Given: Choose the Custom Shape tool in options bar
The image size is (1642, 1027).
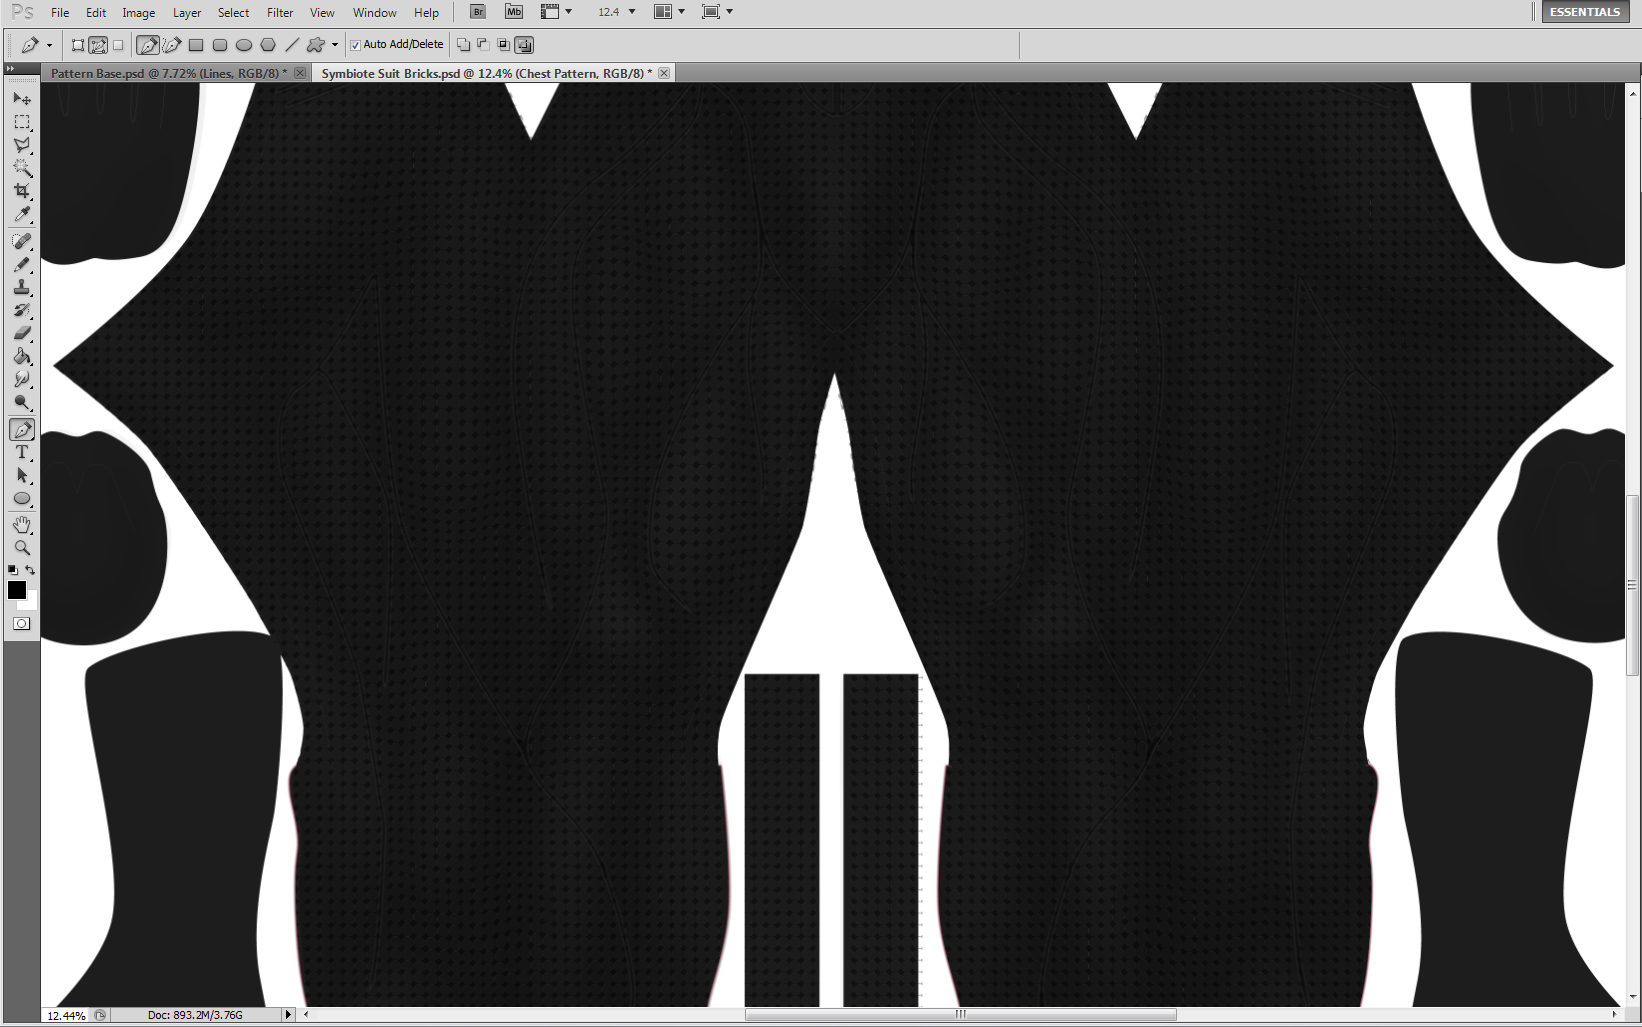Looking at the screenshot, I should point(316,45).
